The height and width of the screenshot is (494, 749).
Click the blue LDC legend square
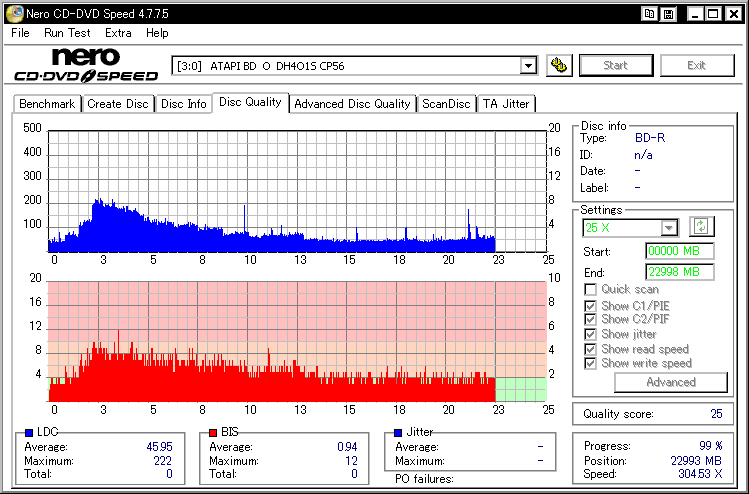pyautogui.click(x=29, y=432)
